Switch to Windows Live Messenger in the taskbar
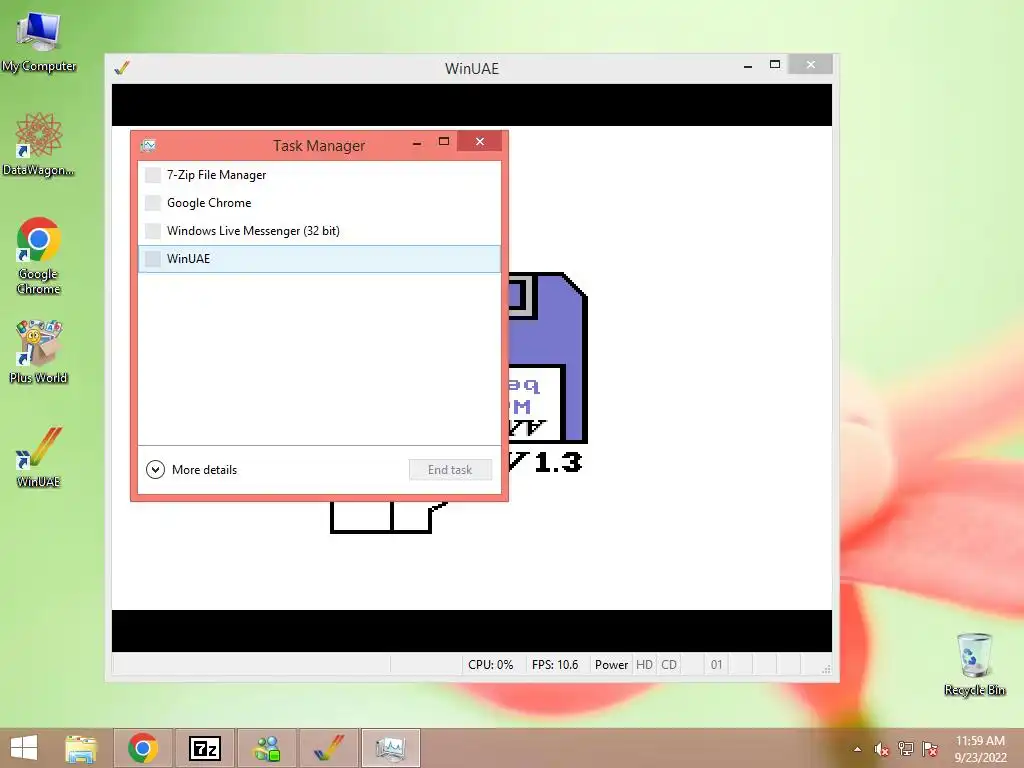The width and height of the screenshot is (1024, 768). point(266,748)
